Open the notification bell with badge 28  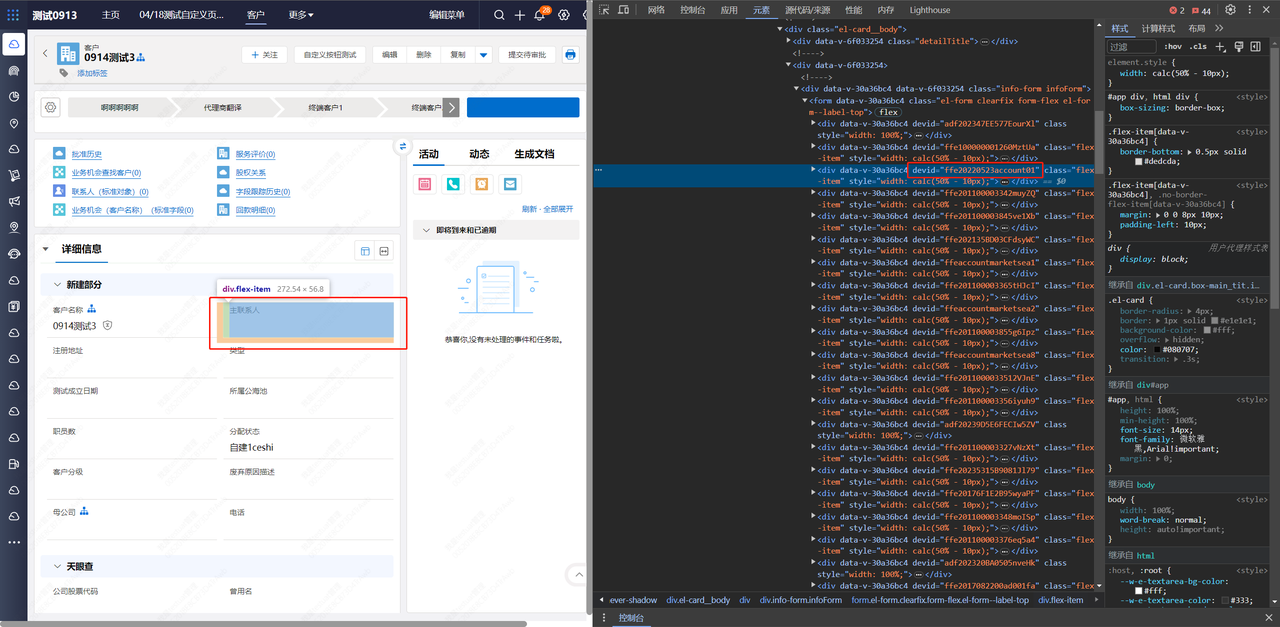[540, 15]
